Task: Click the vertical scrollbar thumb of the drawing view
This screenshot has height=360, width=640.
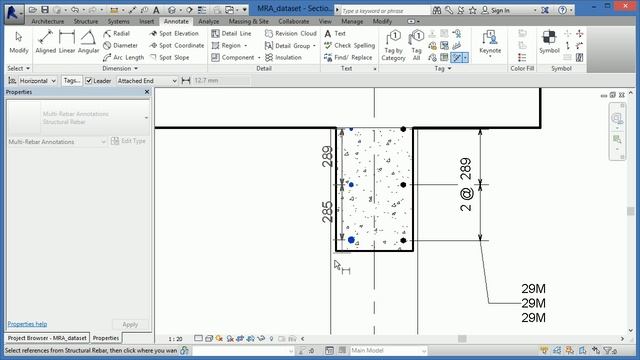Action: (631, 211)
